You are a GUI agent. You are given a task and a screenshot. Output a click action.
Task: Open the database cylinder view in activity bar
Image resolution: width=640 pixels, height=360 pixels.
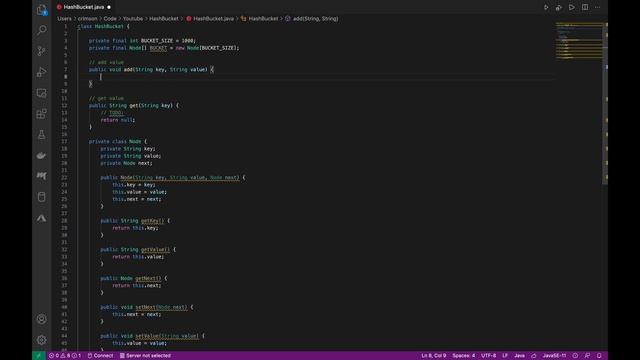click(42, 197)
